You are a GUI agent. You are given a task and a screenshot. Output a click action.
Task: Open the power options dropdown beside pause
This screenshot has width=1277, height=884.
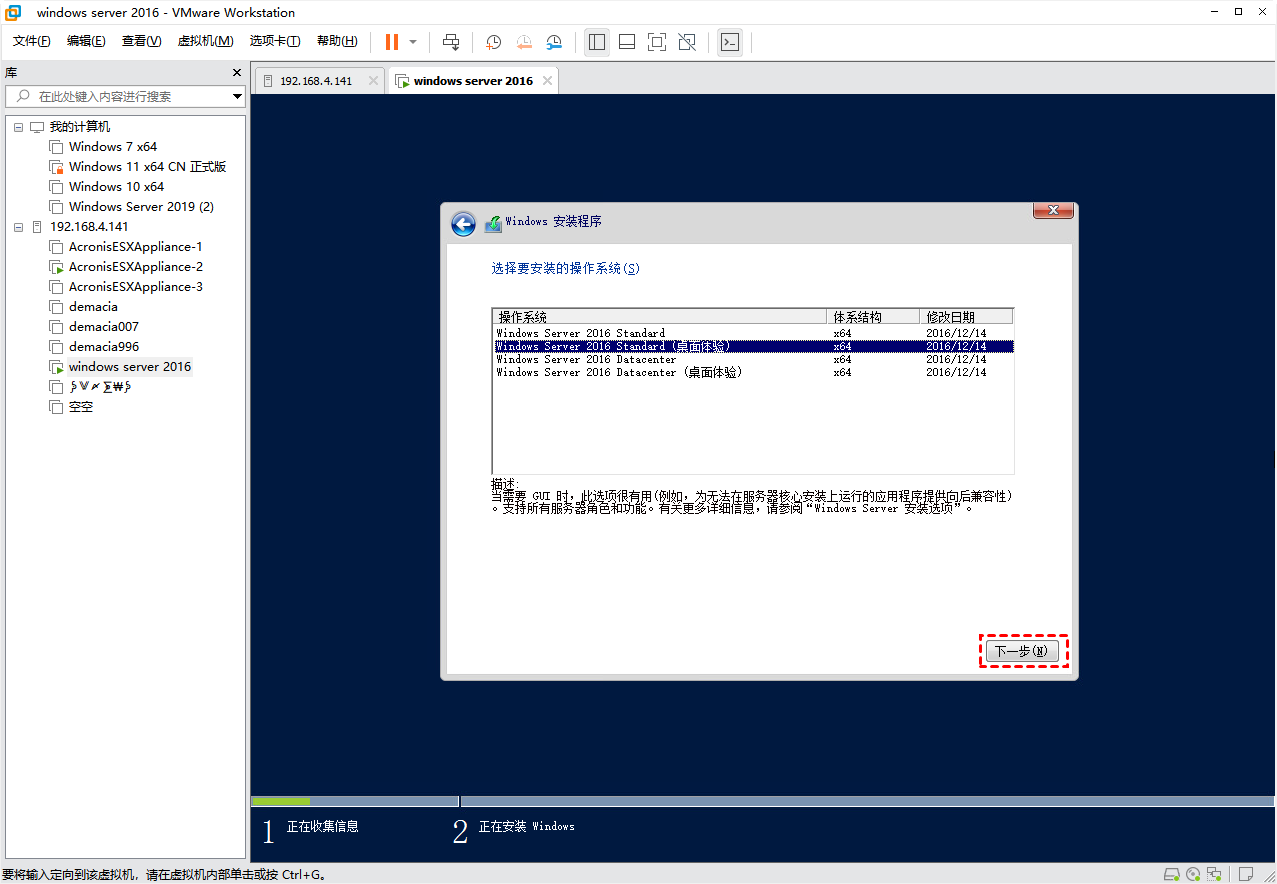[x=413, y=42]
